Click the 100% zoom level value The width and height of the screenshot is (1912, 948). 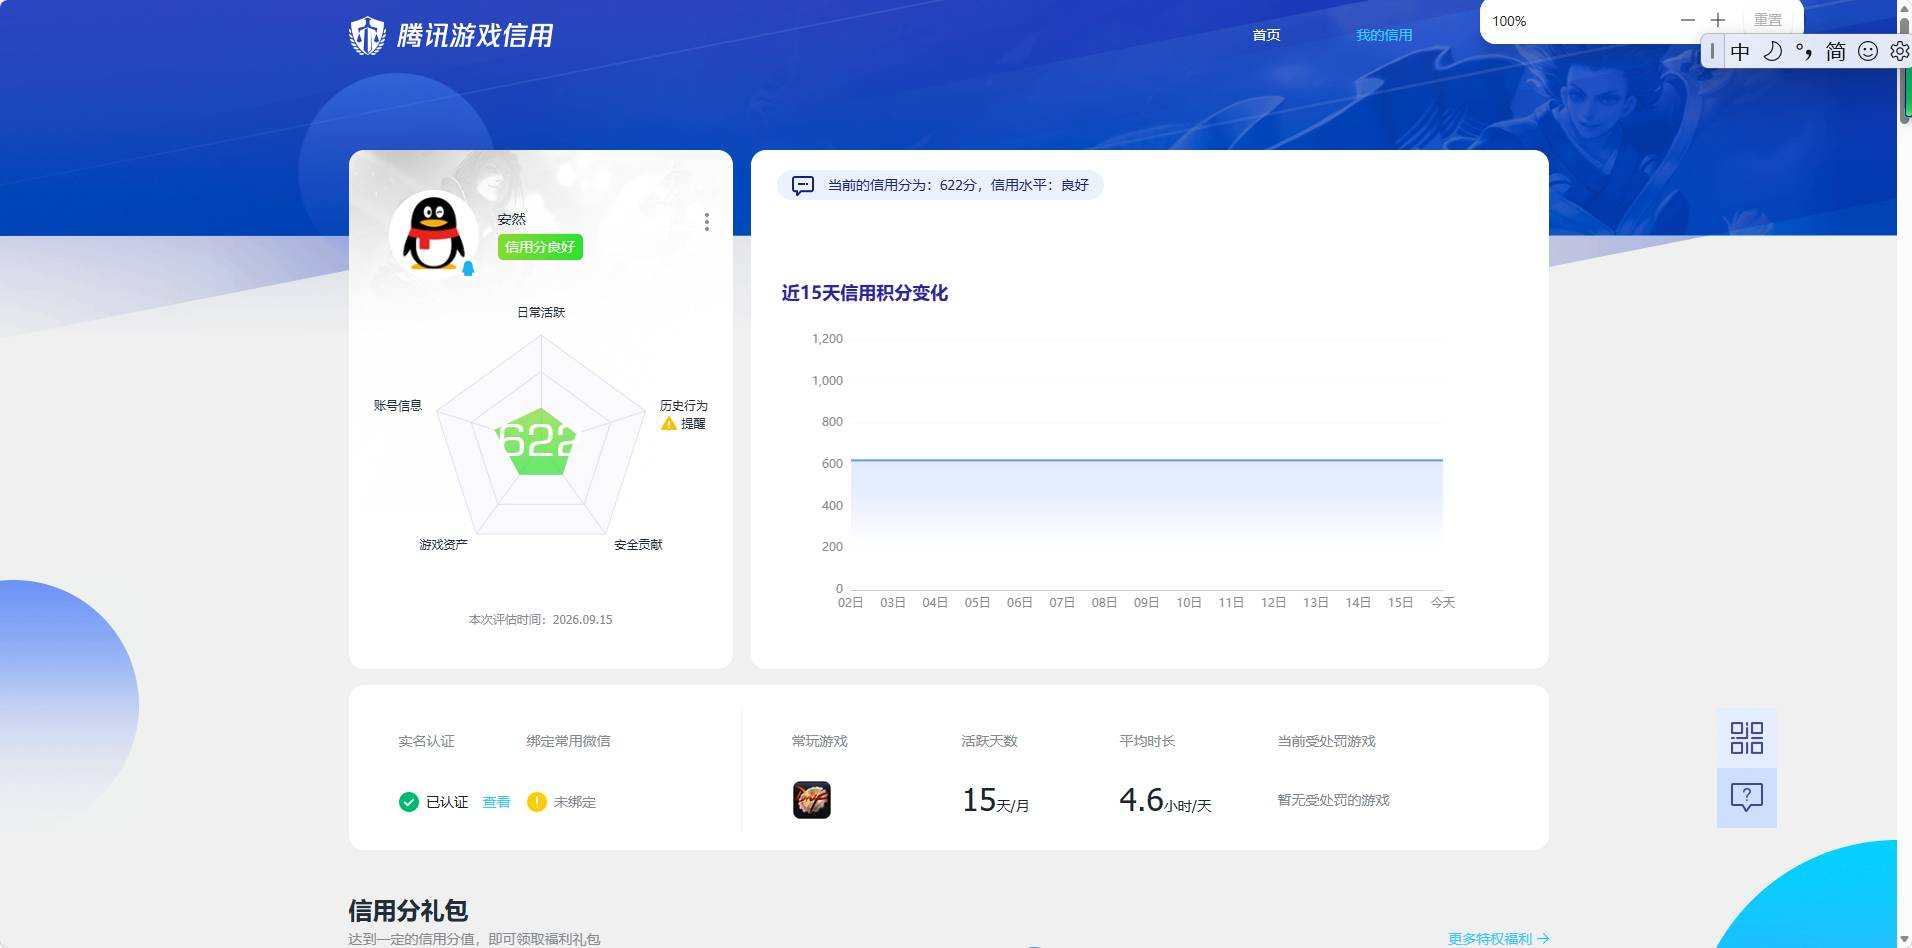point(1509,21)
